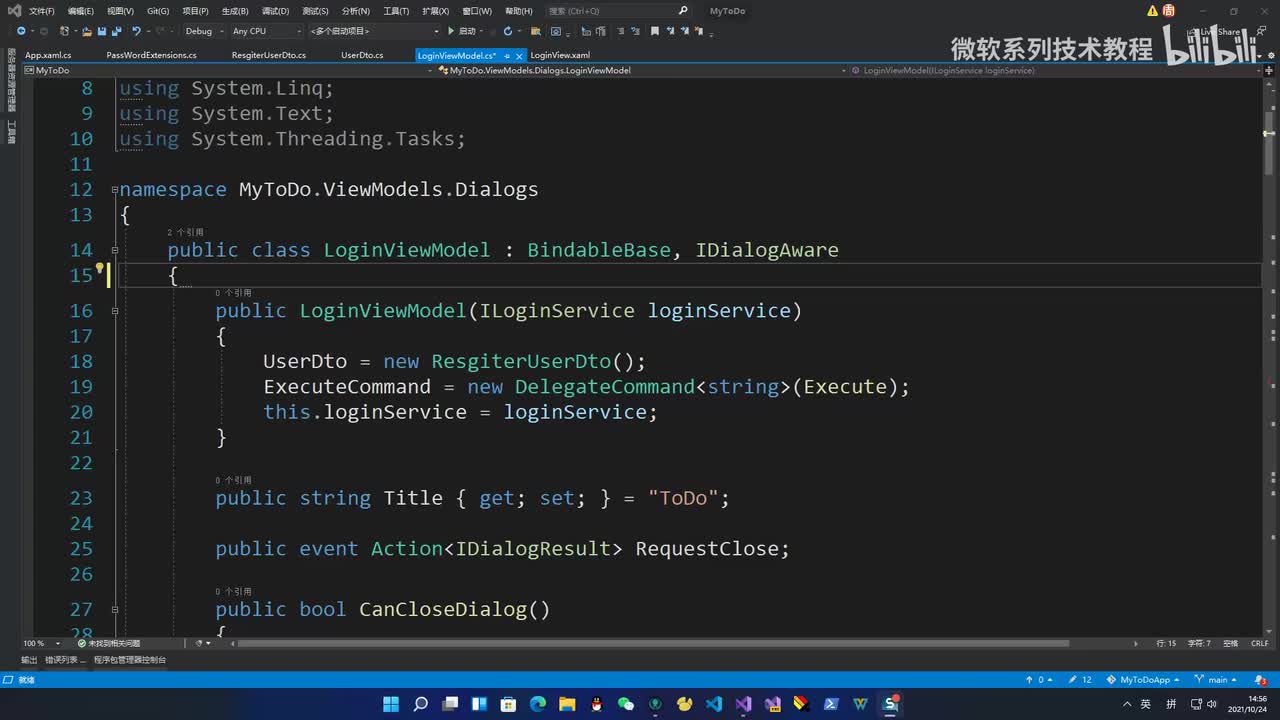Open PowerShell terminal from the taskbar

point(831,704)
